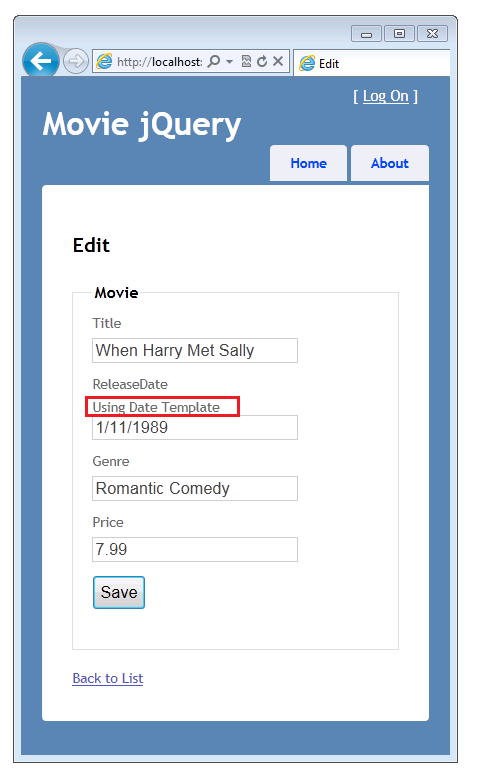Click the Genre label

[111, 462]
